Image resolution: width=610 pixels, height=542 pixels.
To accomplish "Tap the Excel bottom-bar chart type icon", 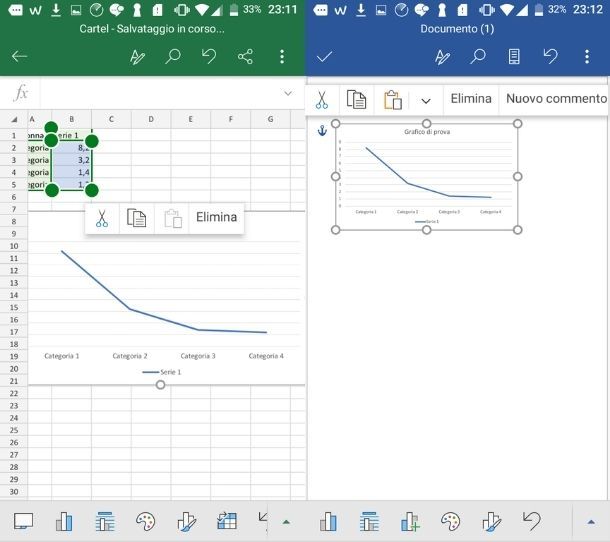I will pyautogui.click(x=64, y=521).
